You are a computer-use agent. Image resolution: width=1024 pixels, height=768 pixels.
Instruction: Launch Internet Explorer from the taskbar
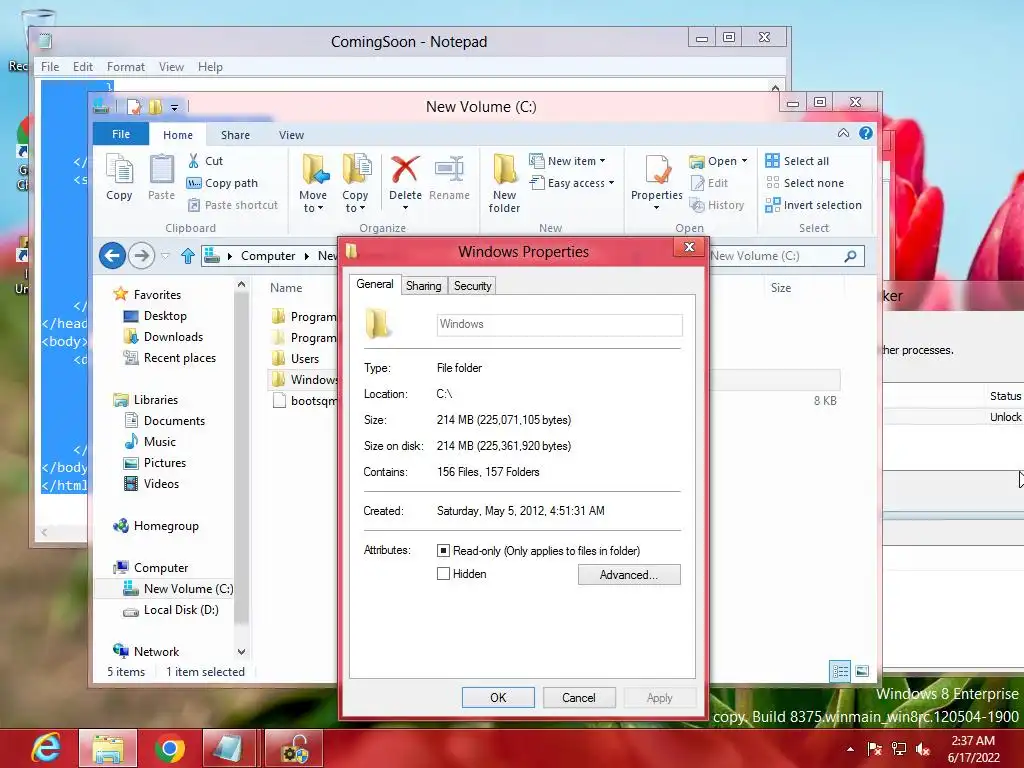tap(46, 748)
